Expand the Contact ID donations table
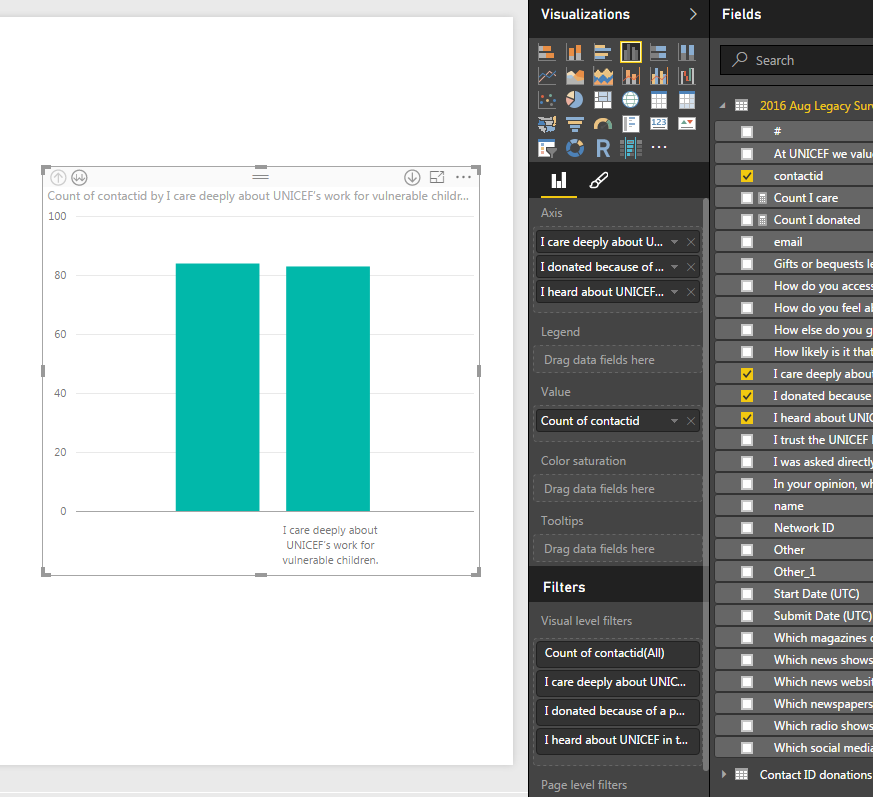873x797 pixels. point(723,774)
